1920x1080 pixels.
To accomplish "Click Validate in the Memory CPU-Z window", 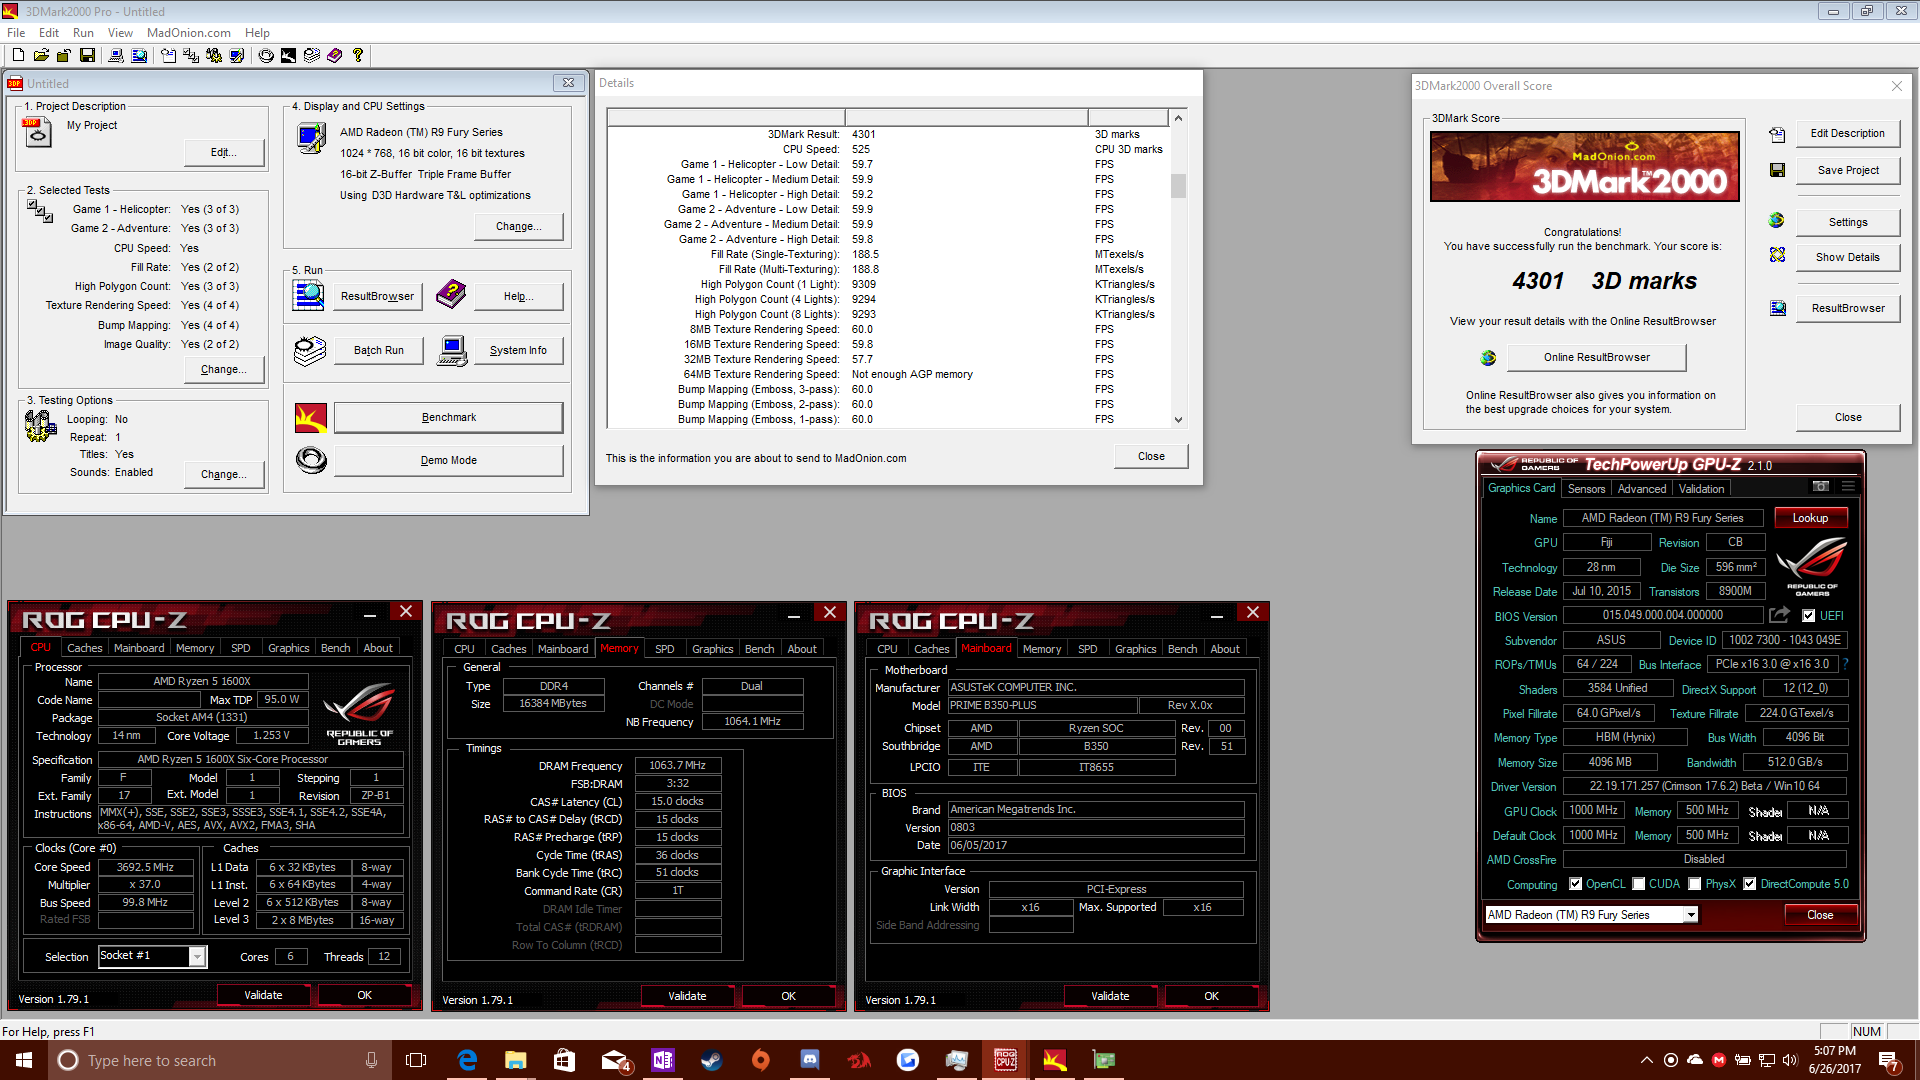I will coord(687,996).
